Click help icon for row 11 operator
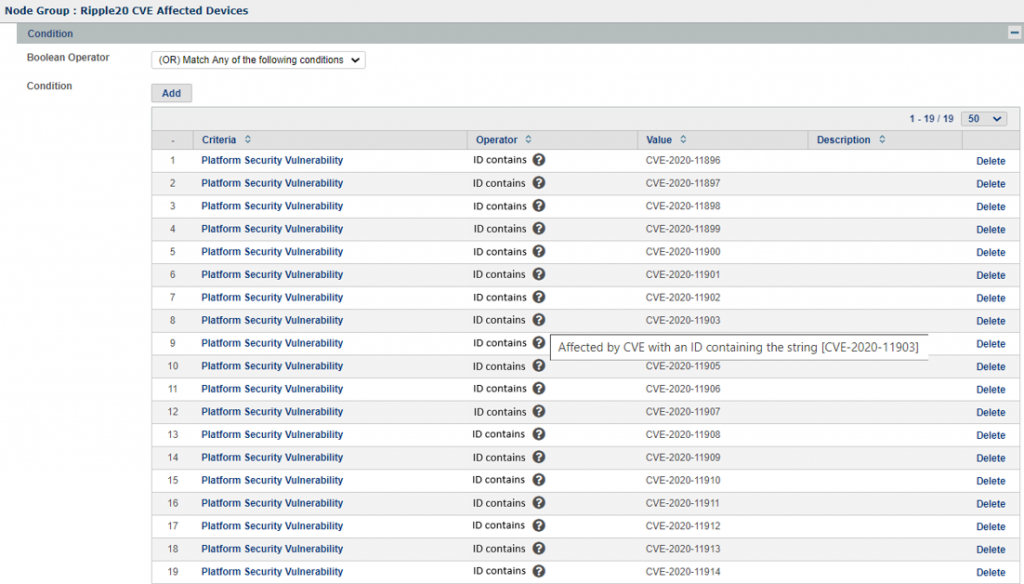 point(539,389)
